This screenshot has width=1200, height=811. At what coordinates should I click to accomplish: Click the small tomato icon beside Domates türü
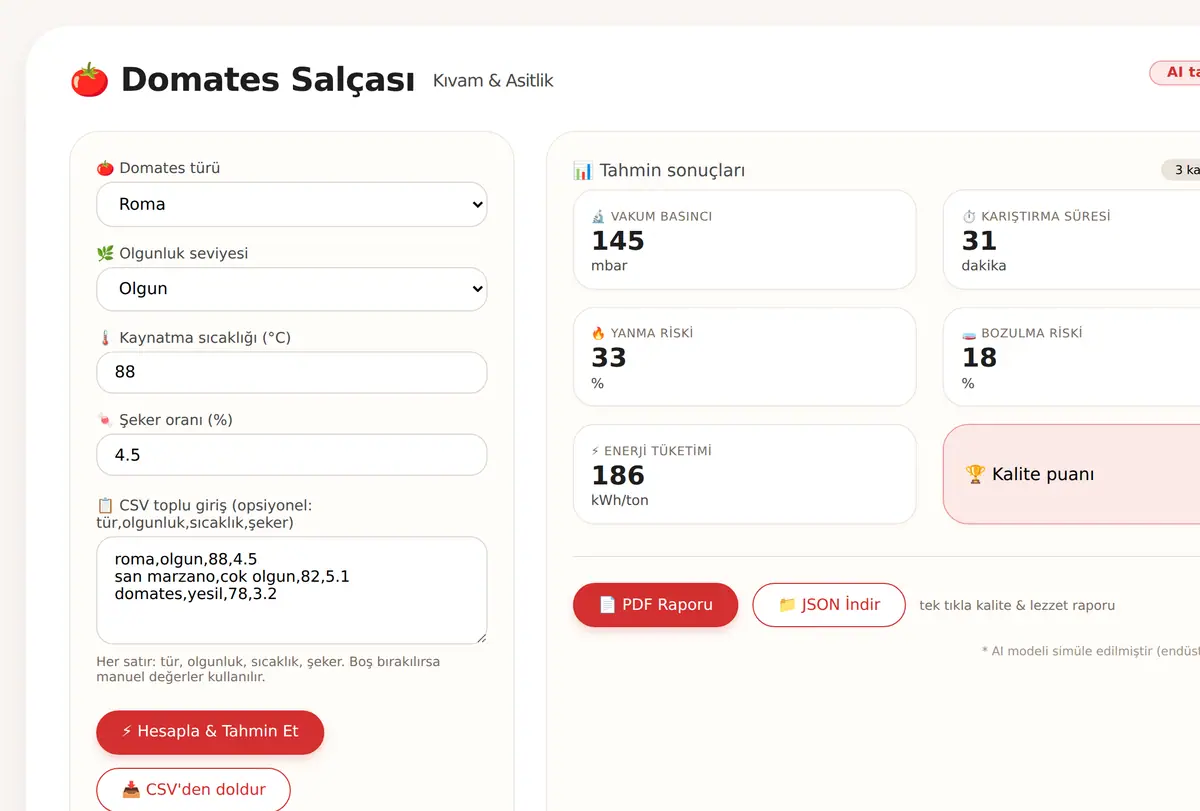pos(105,168)
